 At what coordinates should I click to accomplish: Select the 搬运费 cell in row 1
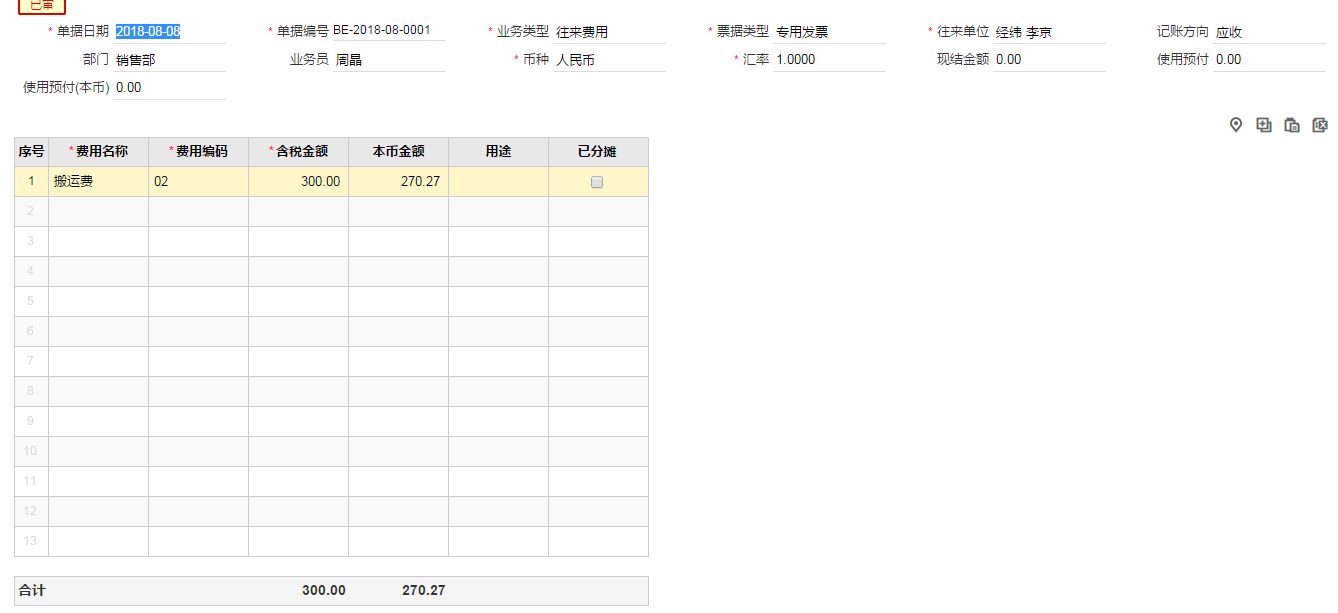point(98,182)
